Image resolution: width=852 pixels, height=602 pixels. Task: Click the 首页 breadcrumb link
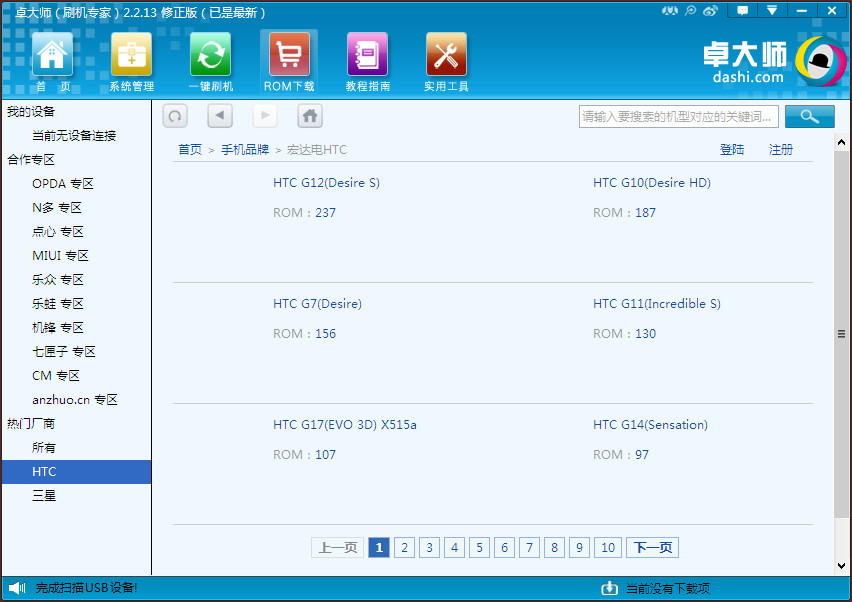coord(190,149)
